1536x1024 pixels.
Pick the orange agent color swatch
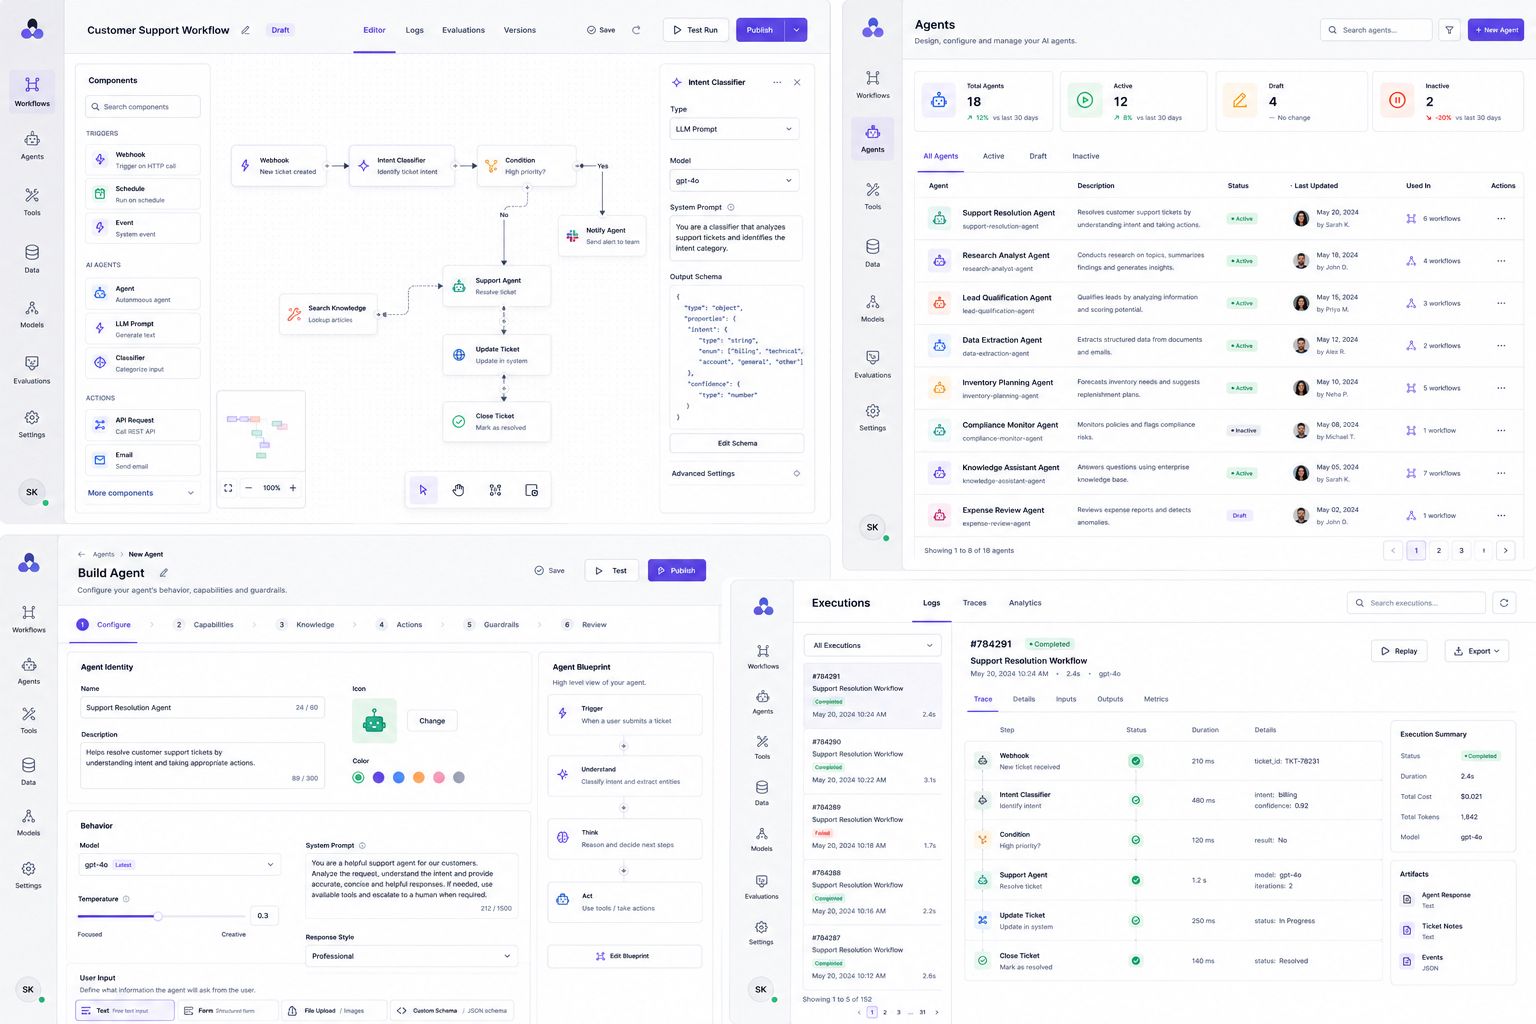pos(419,777)
